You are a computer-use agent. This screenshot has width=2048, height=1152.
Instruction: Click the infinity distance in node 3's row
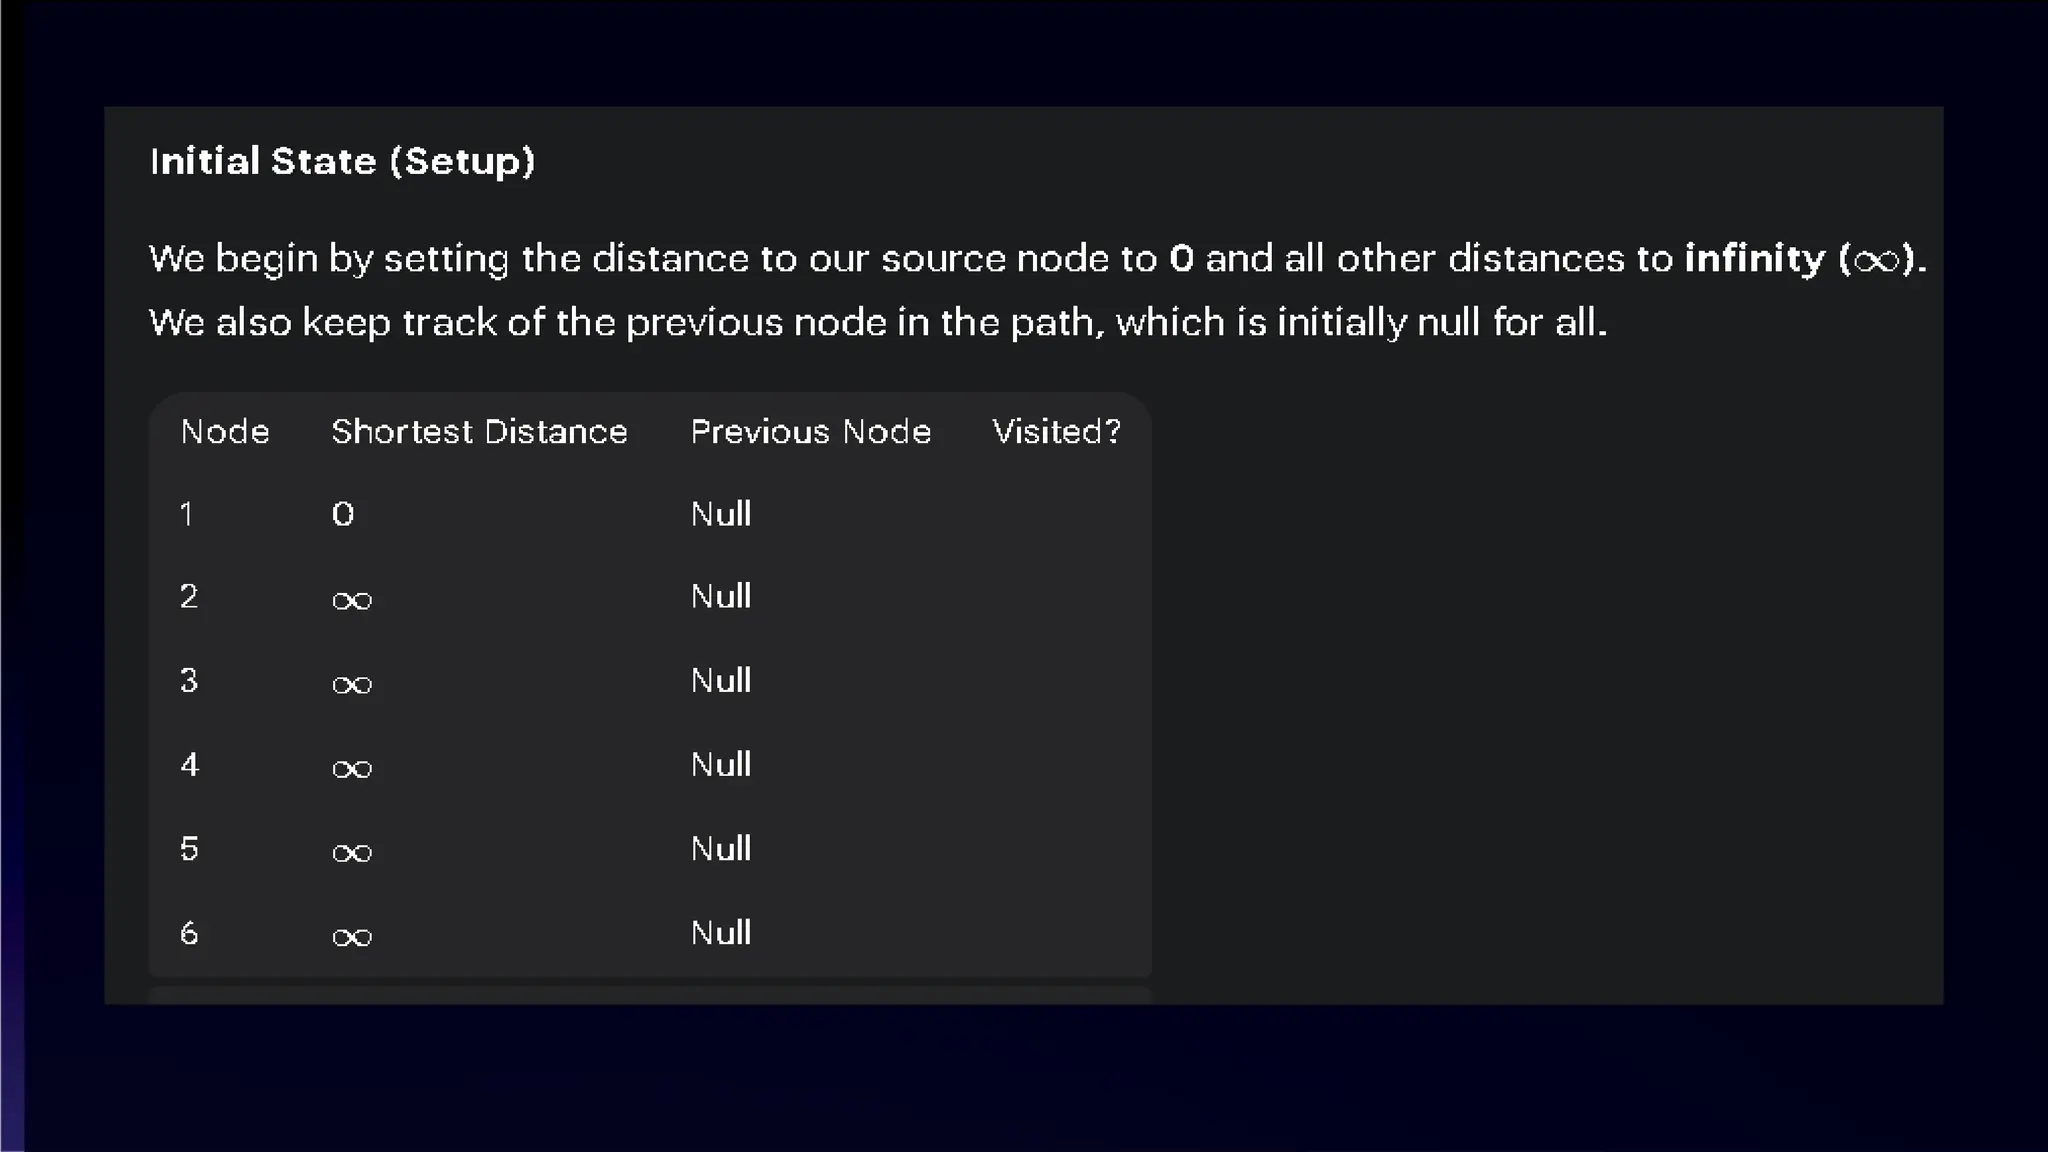(352, 685)
